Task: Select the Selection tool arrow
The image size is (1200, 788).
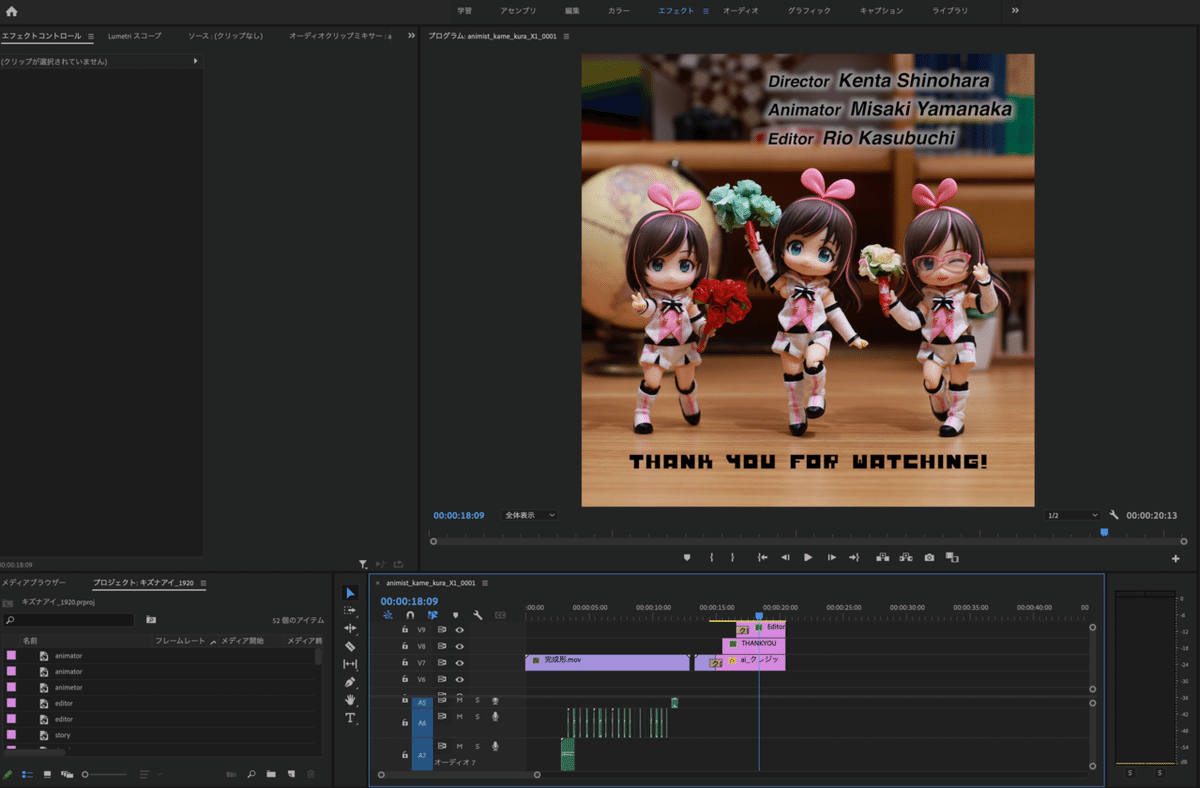Action: (350, 593)
